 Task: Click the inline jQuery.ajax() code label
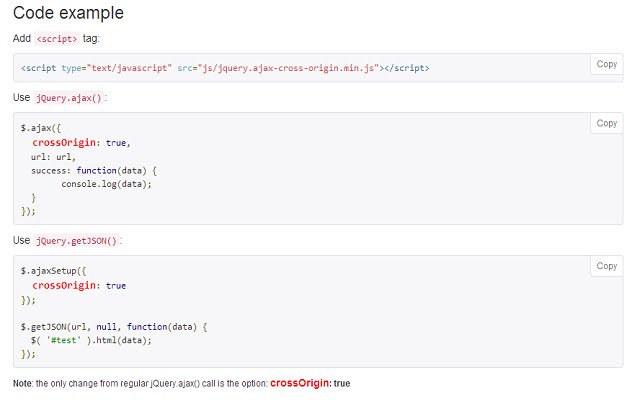coord(69,98)
